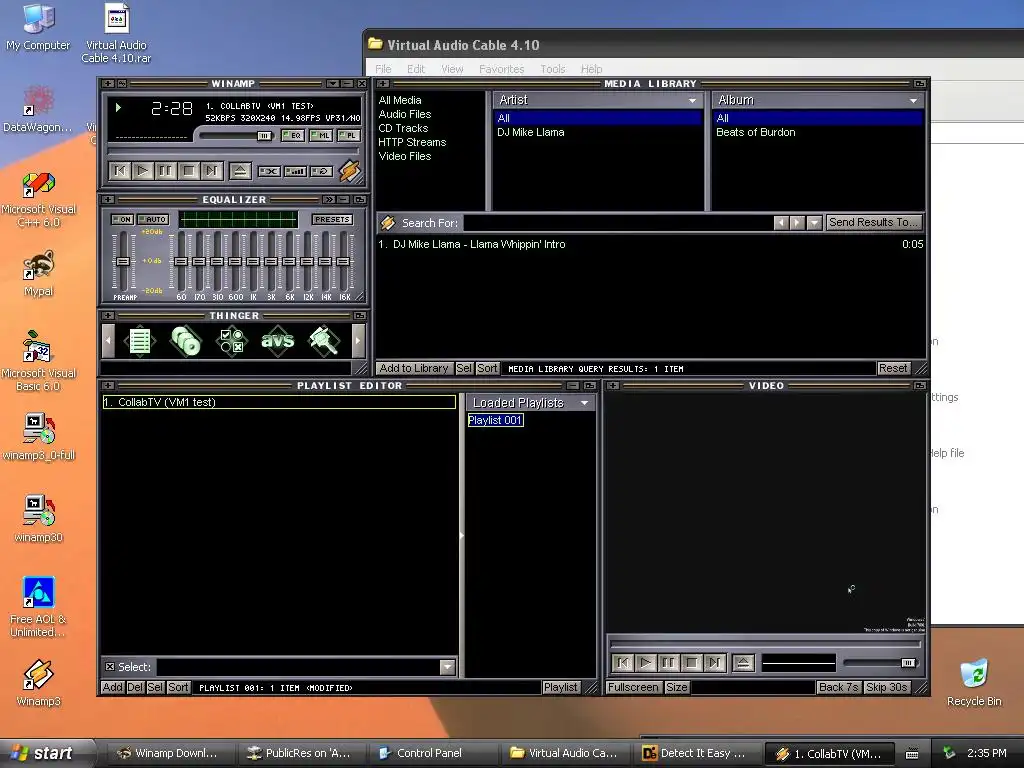Open the playlist editor icon in Thinger
Screen dimensions: 1024x768
click(140, 341)
